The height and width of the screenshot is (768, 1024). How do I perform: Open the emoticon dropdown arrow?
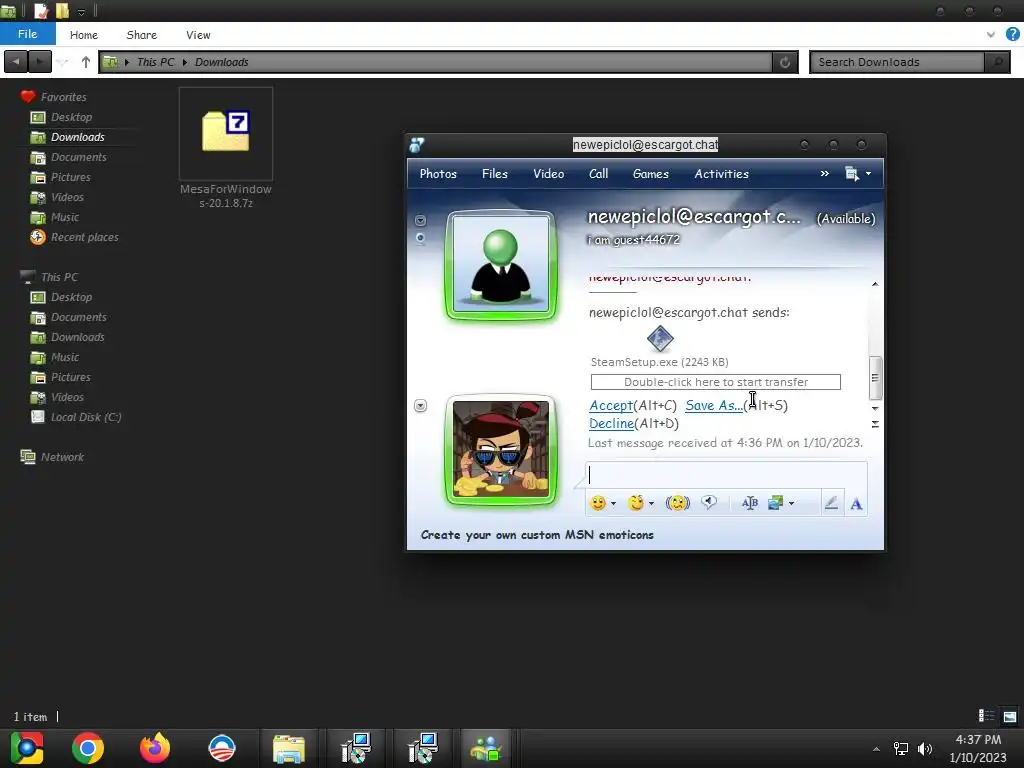(613, 504)
